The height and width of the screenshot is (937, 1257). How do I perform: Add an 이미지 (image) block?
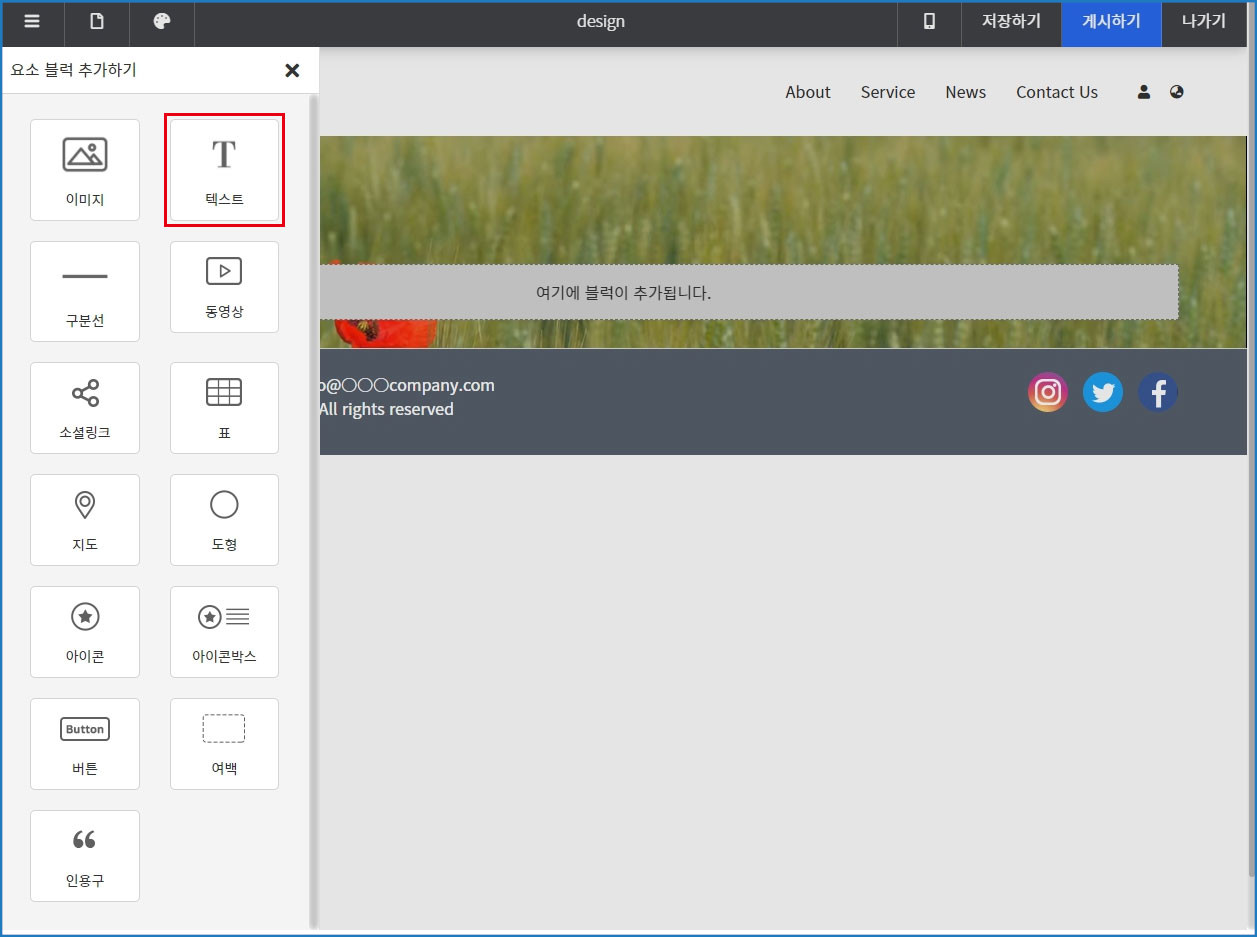point(85,170)
